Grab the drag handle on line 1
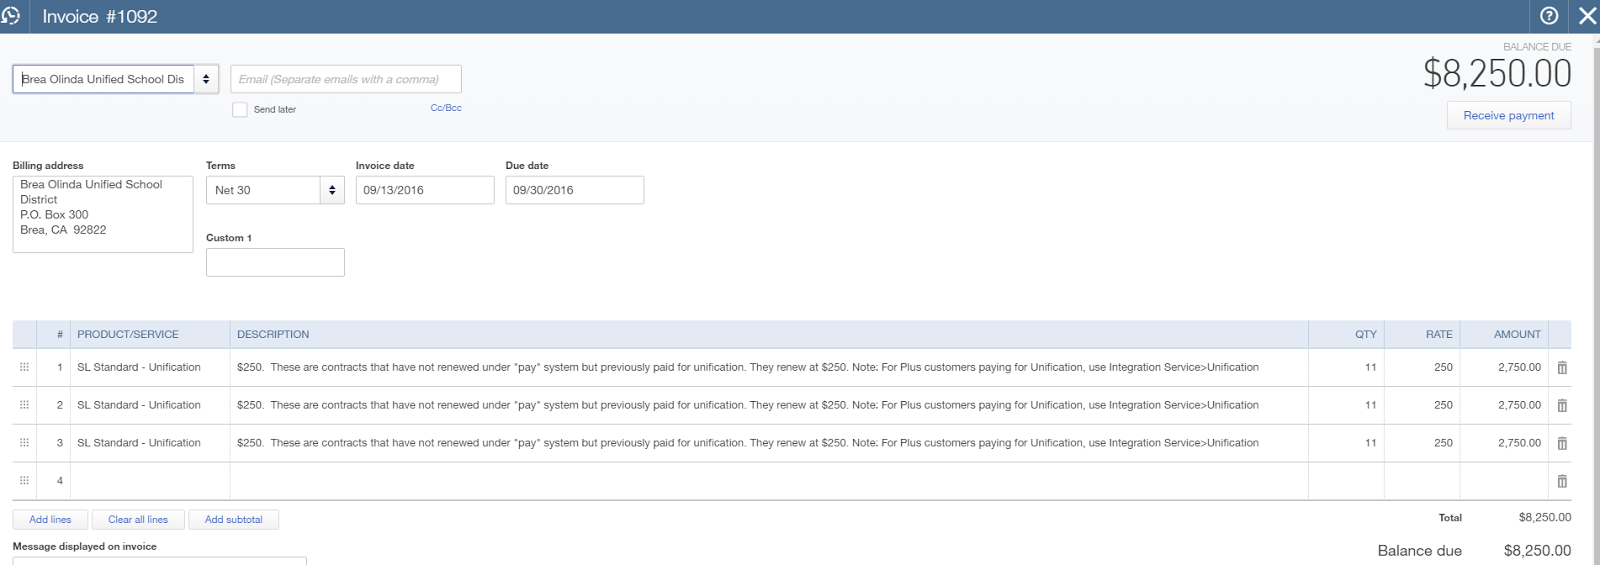This screenshot has height=565, width=1600. pyautogui.click(x=24, y=367)
